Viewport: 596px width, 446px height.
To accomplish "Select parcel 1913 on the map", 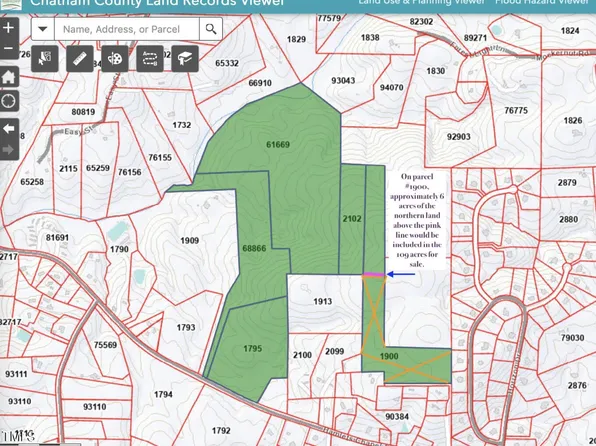I will (x=322, y=302).
